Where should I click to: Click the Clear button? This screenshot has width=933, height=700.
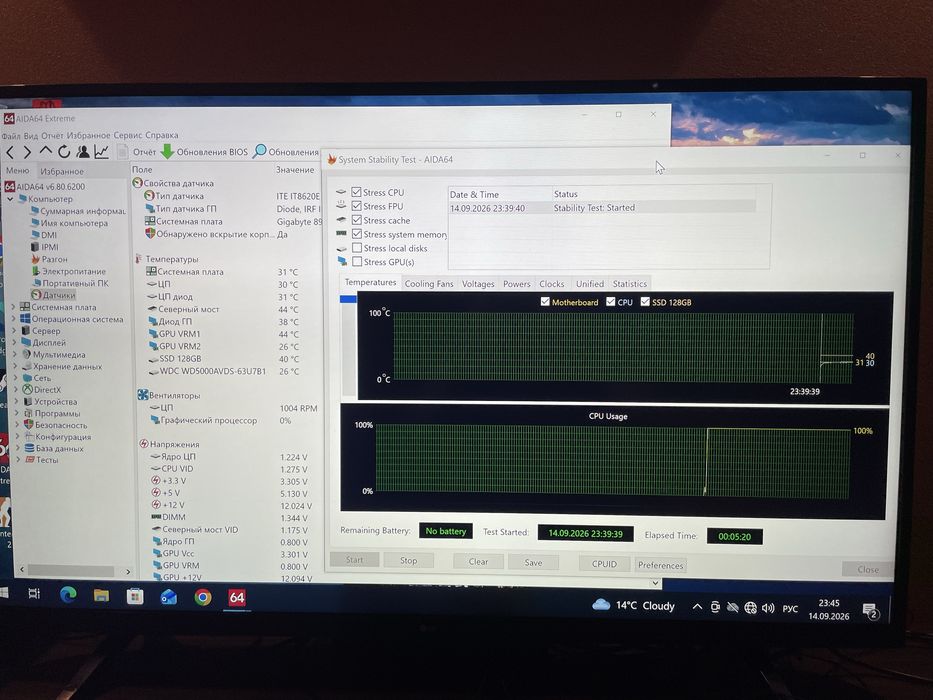pos(478,561)
